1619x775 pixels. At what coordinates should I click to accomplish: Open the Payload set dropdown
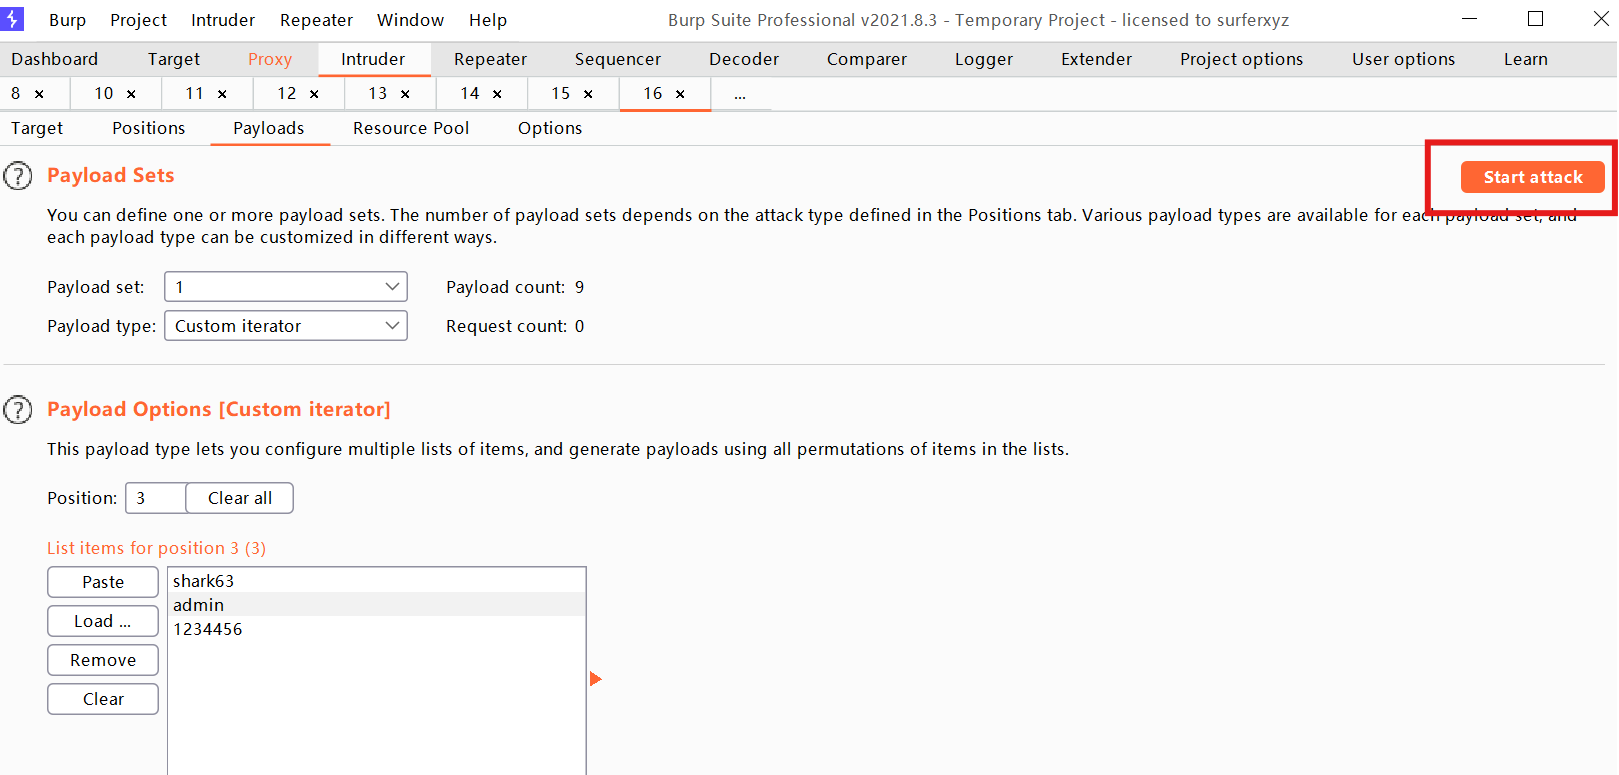click(x=286, y=287)
